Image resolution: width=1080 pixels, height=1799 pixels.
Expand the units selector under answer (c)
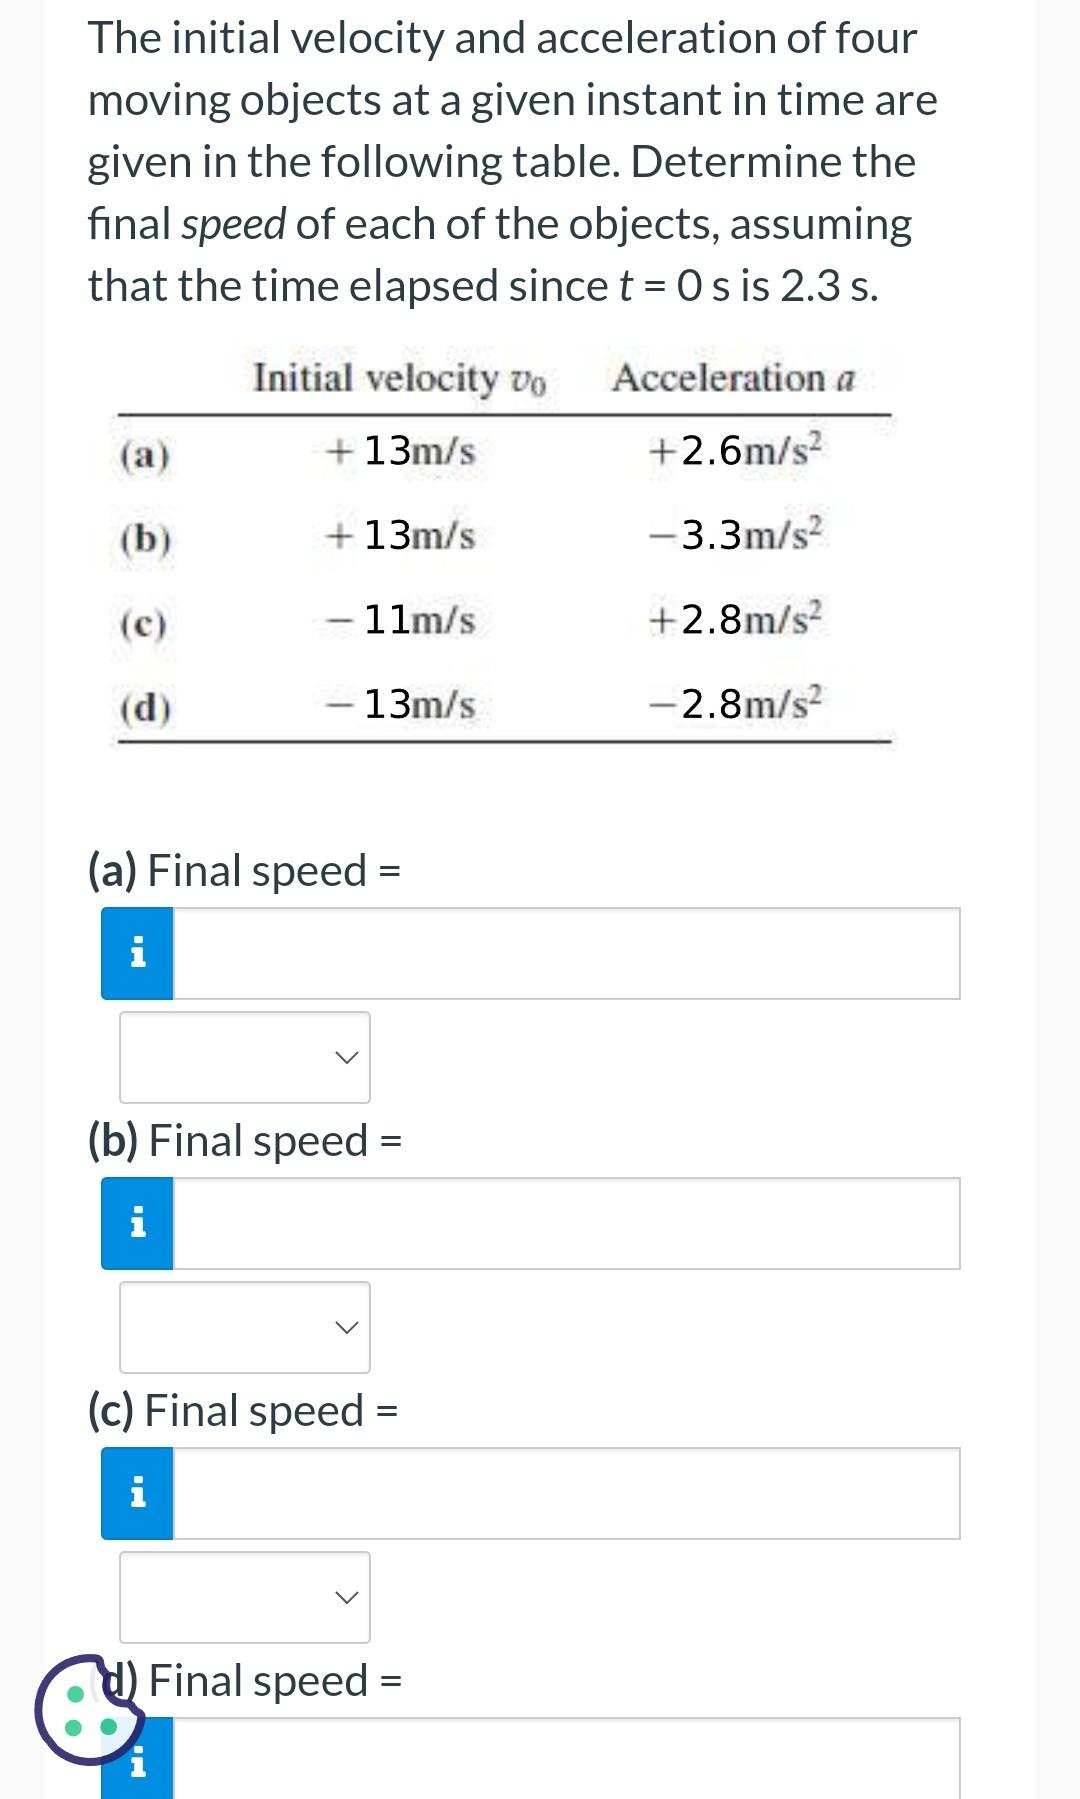pos(244,1599)
